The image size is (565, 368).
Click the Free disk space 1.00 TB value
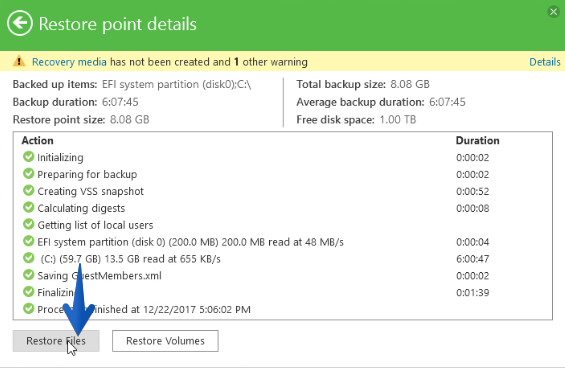tap(398, 120)
